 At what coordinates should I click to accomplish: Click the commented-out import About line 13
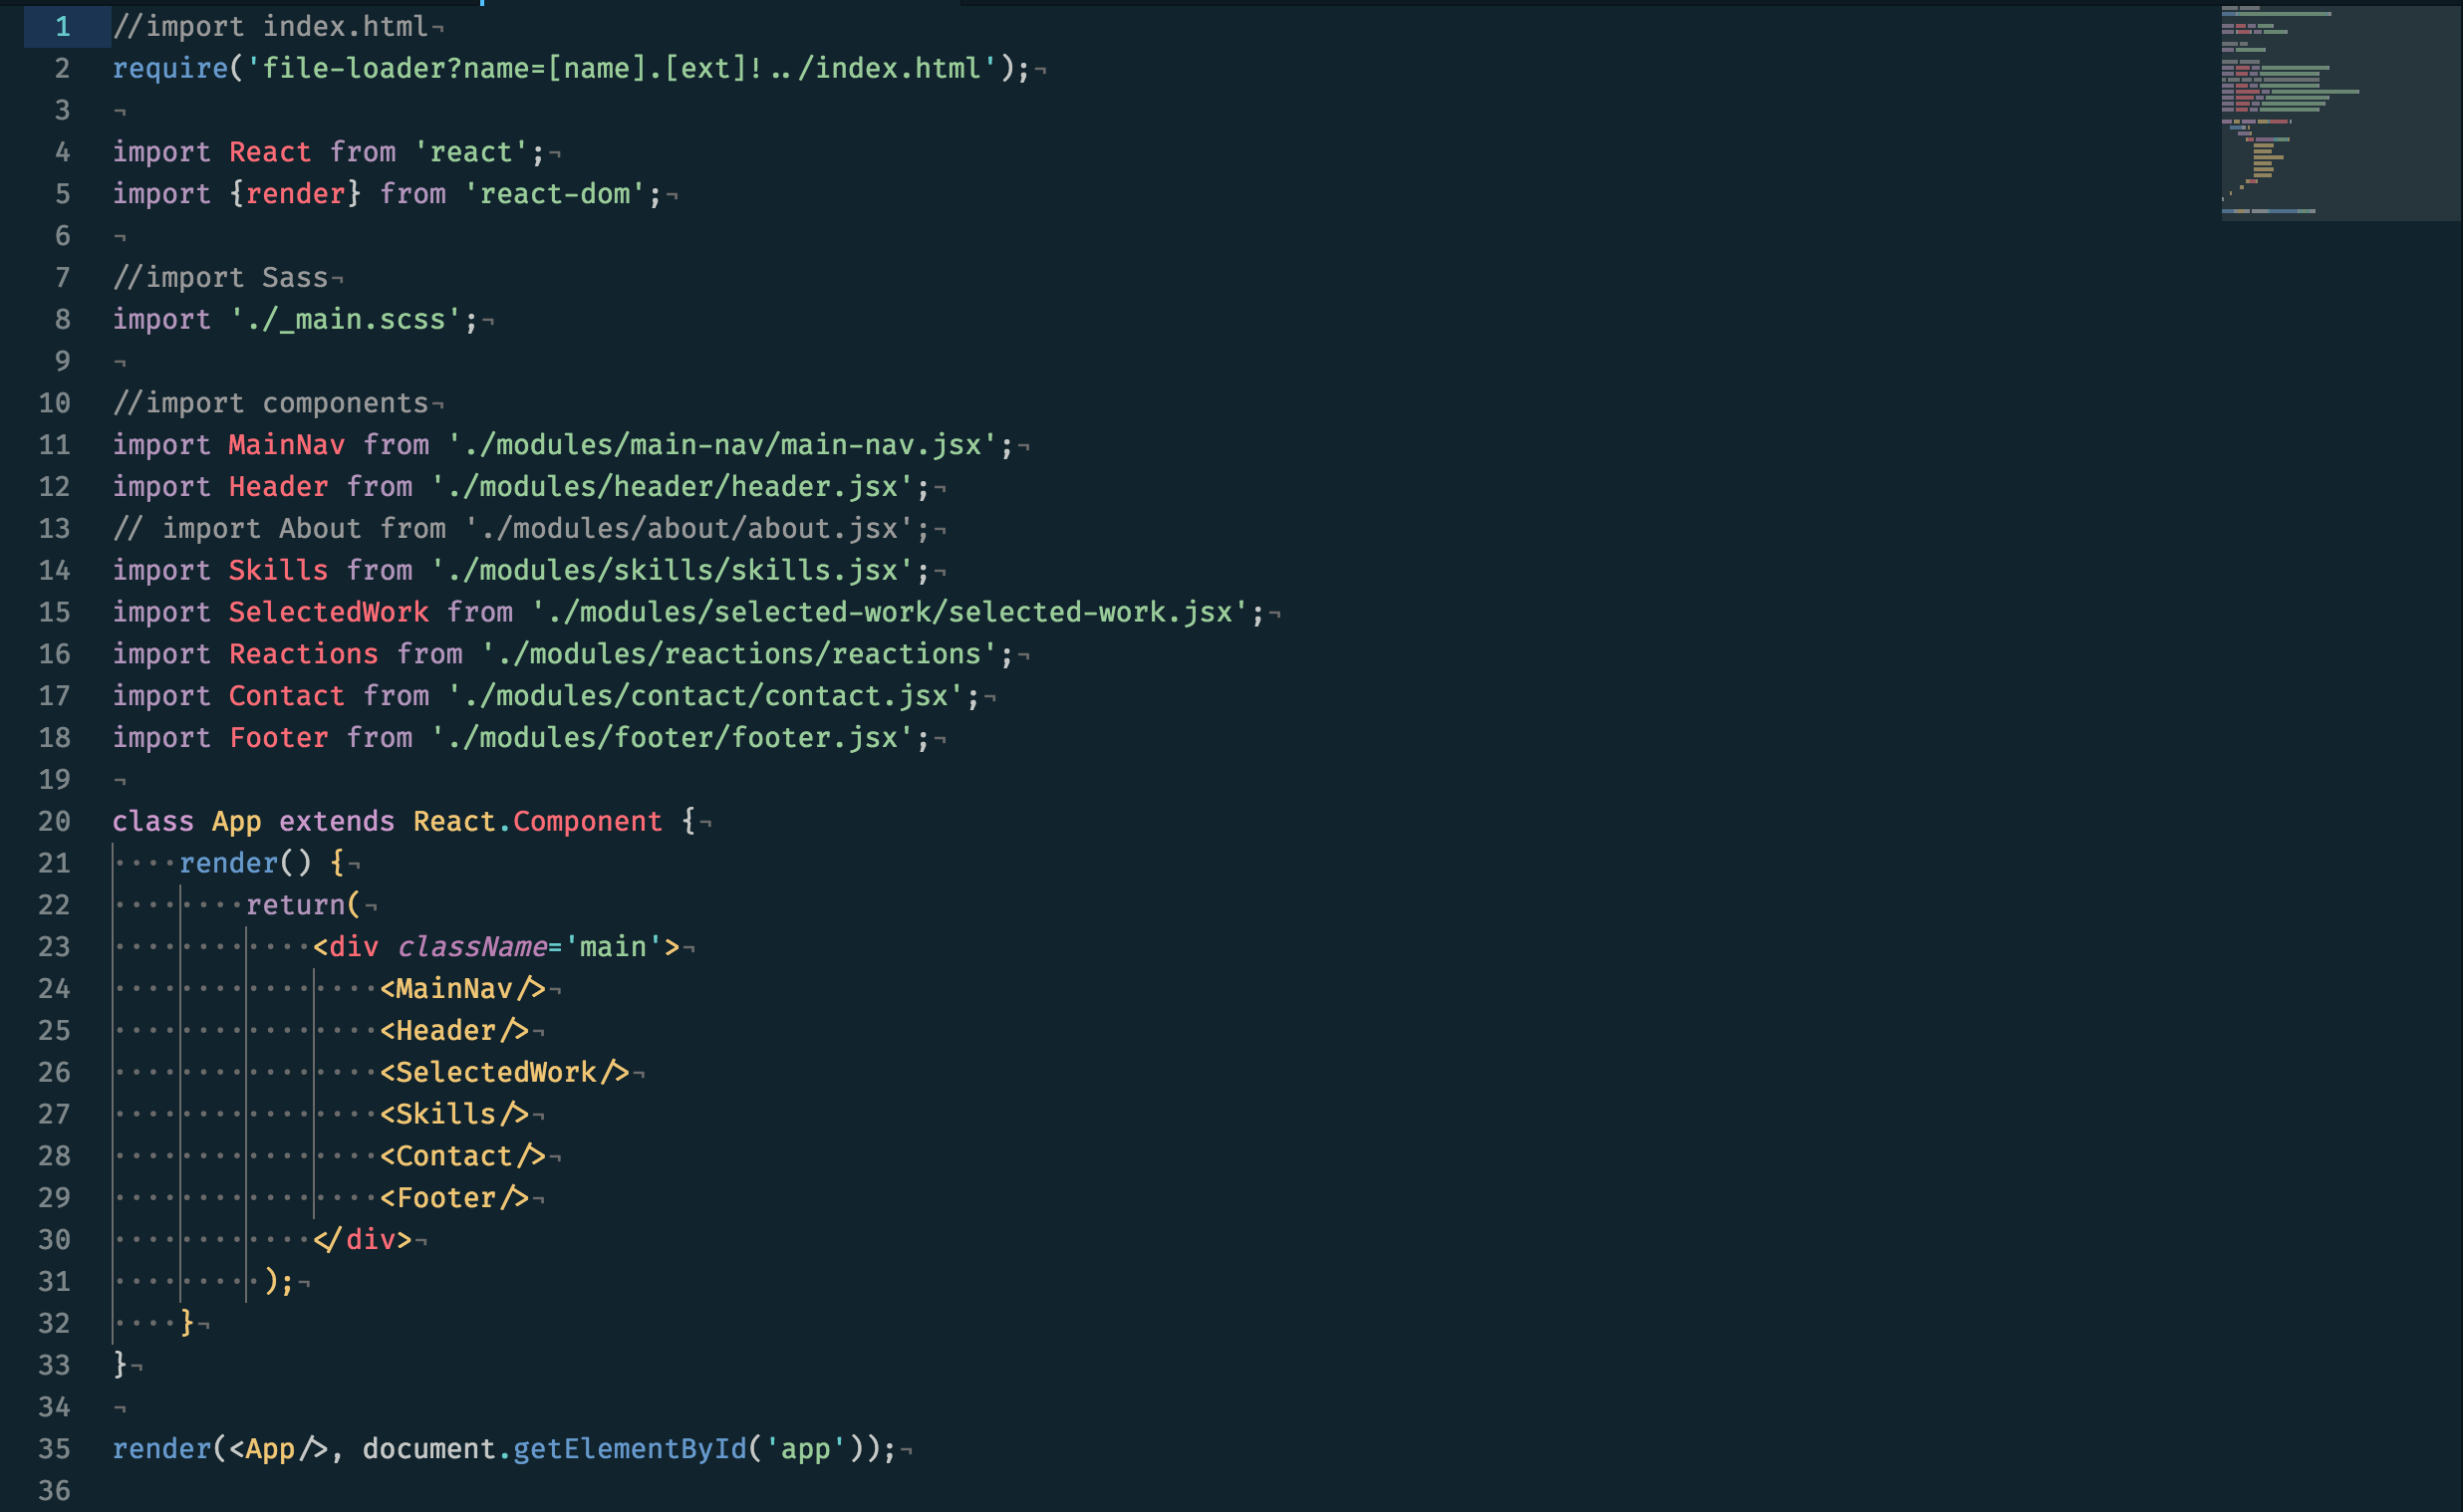(528, 528)
